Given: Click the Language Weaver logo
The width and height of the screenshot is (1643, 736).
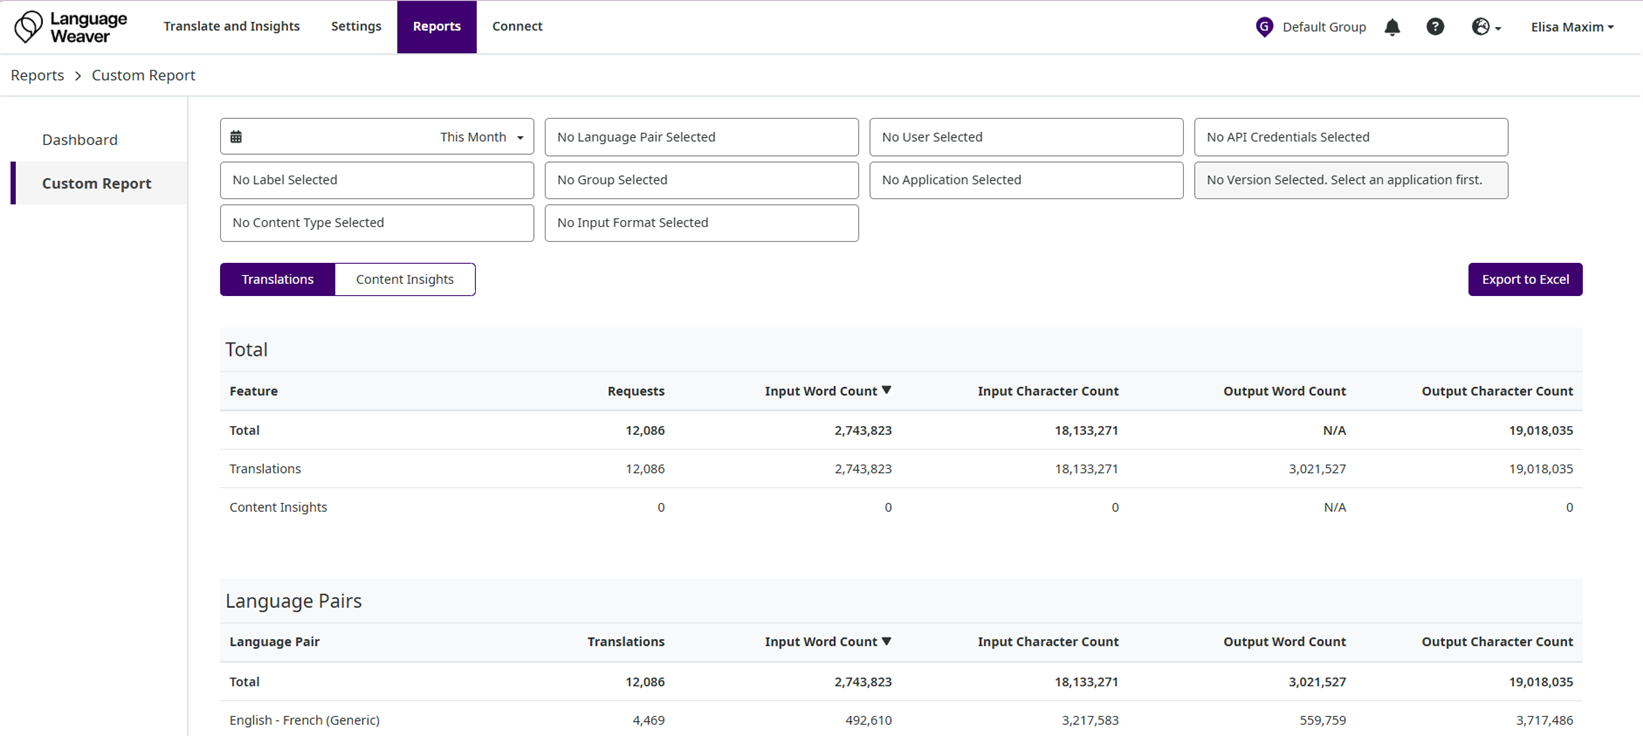Looking at the screenshot, I should click(70, 27).
